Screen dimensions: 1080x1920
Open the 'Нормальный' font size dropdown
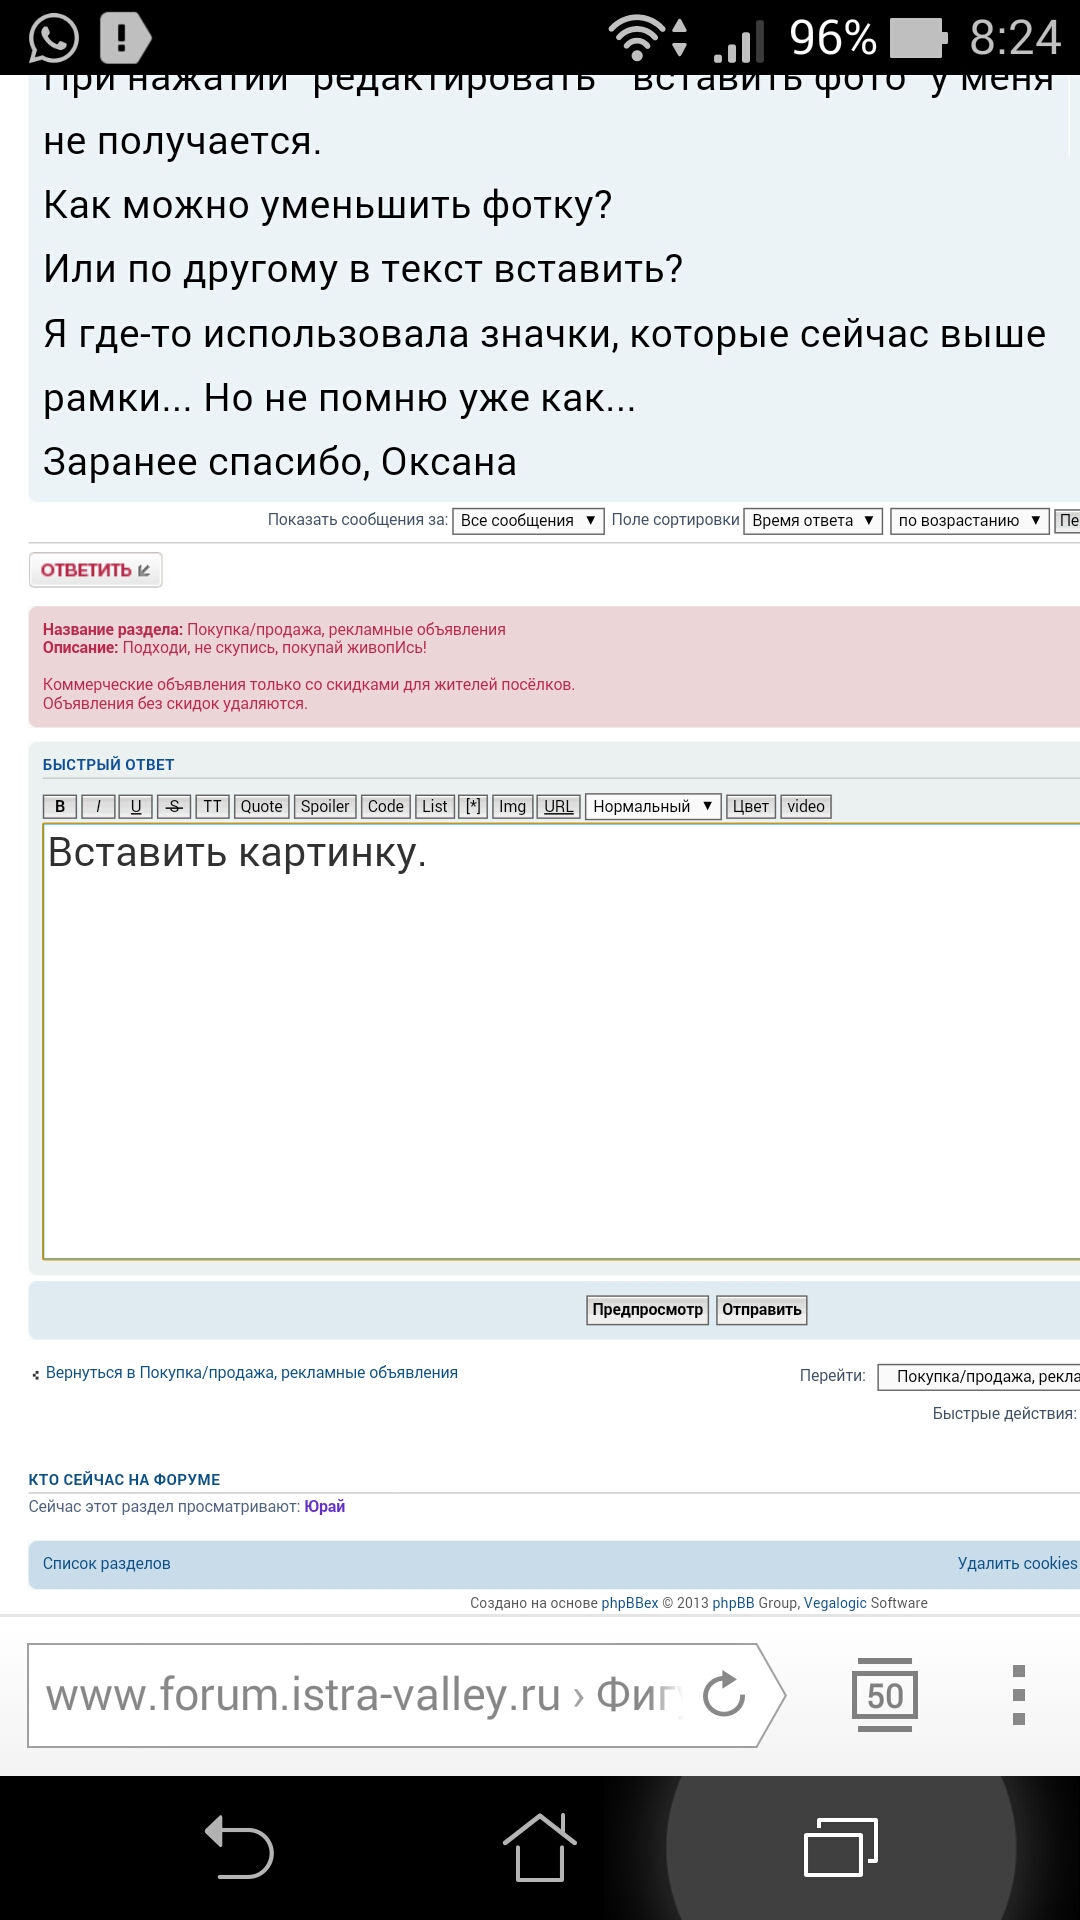(653, 807)
